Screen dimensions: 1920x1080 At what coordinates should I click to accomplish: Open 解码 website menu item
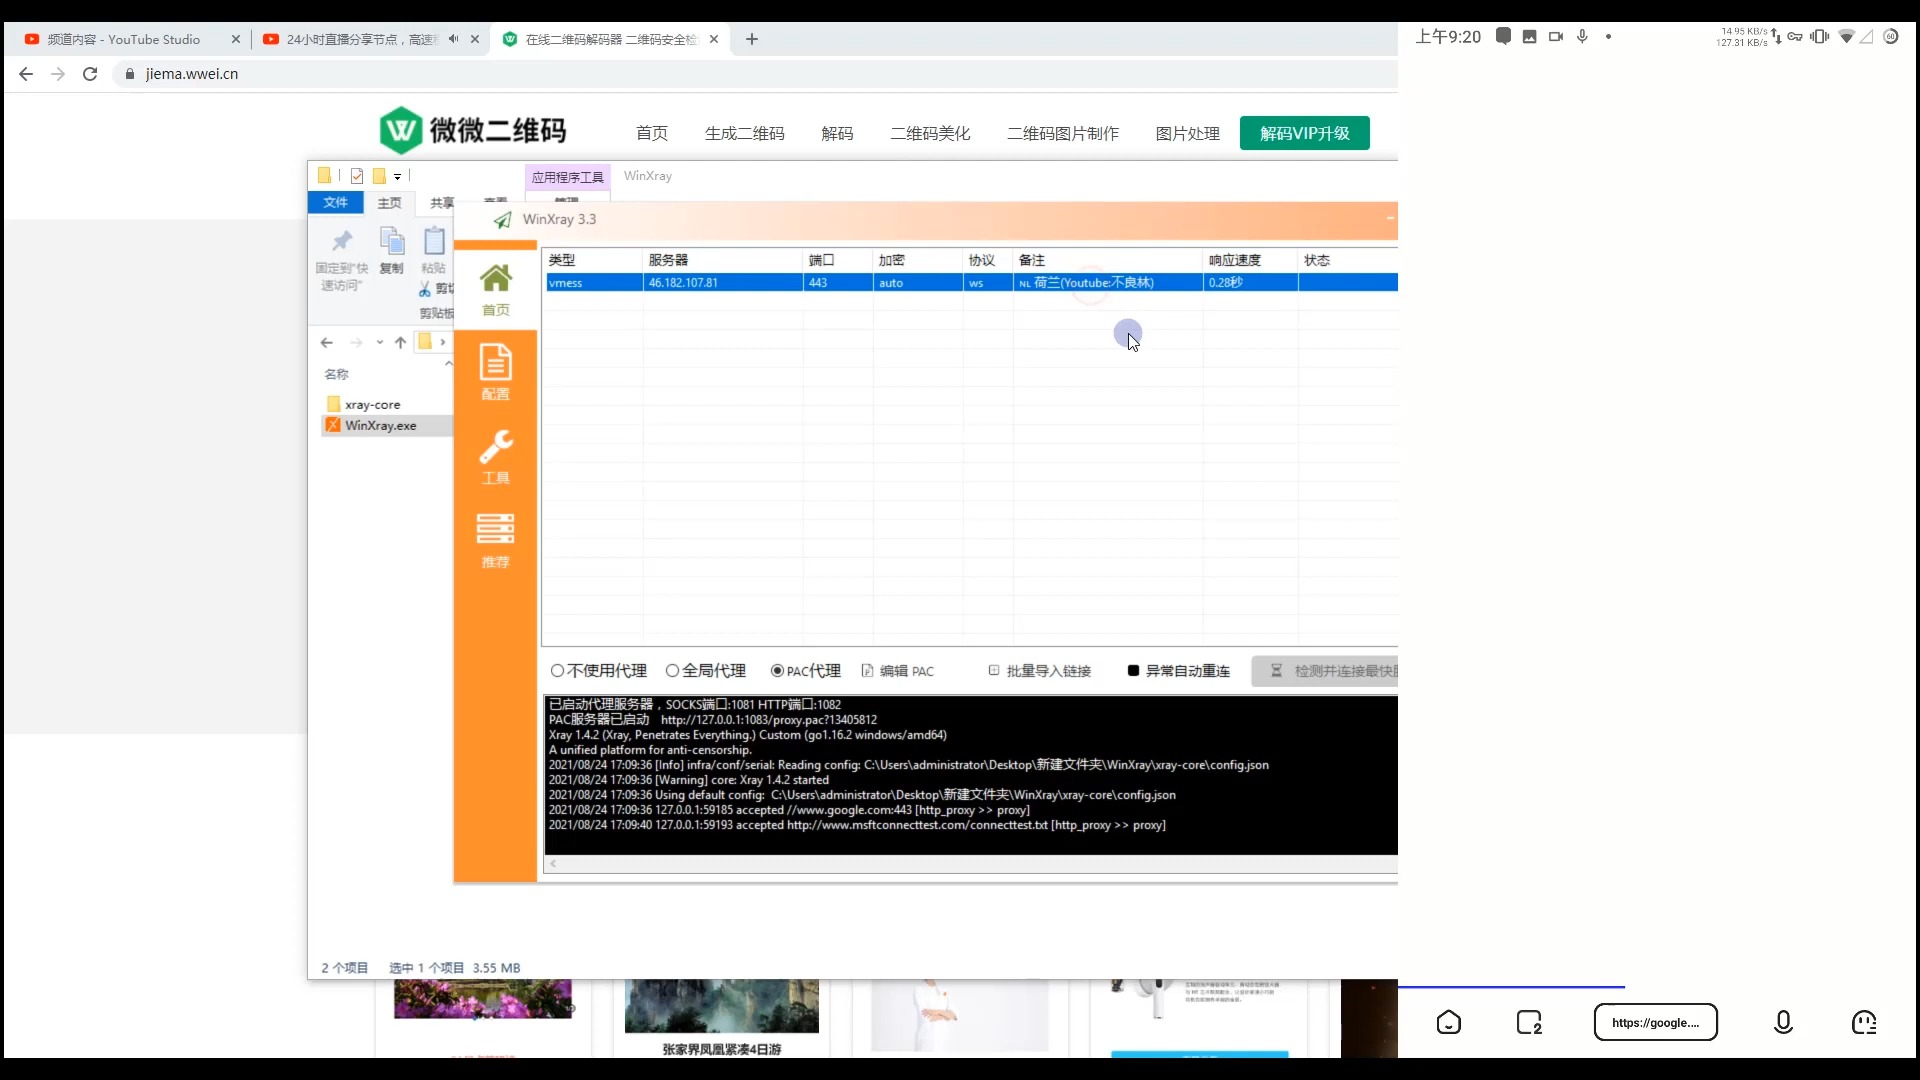[837, 133]
